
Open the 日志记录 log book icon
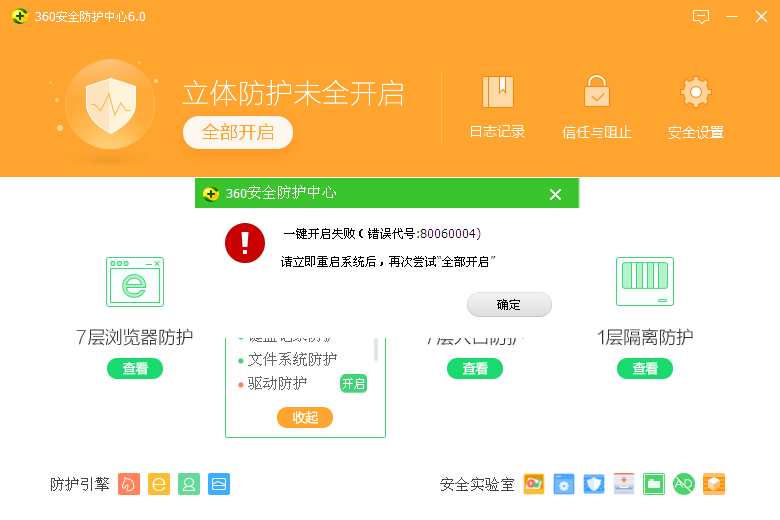click(497, 92)
